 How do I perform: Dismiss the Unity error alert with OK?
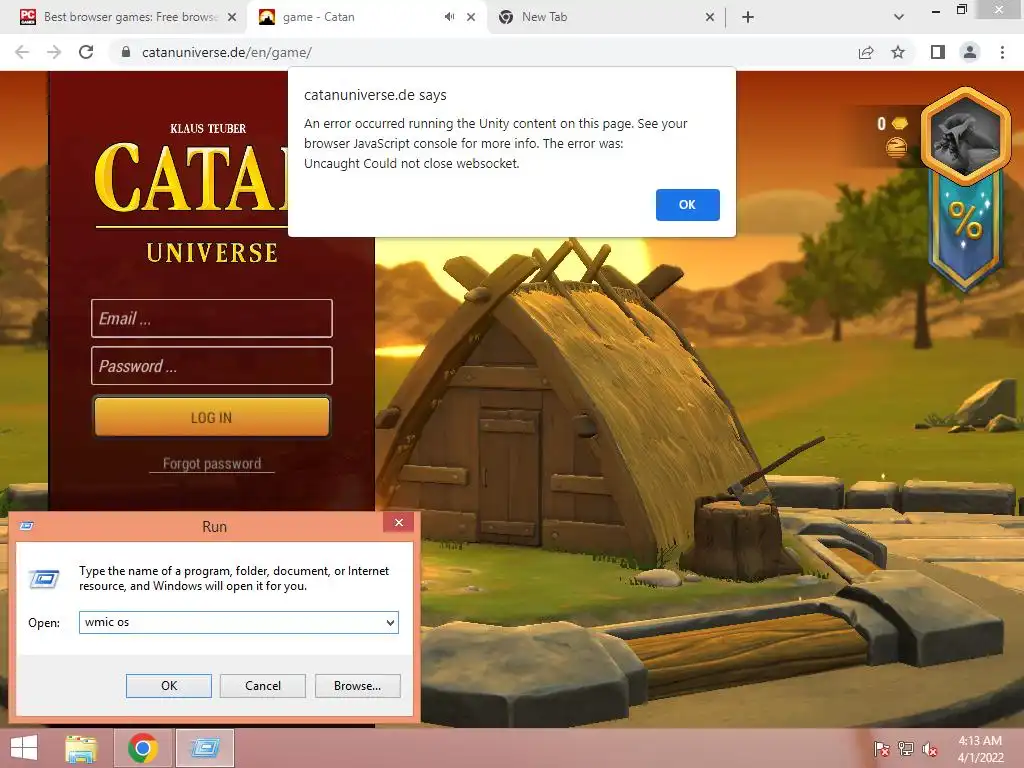688,204
